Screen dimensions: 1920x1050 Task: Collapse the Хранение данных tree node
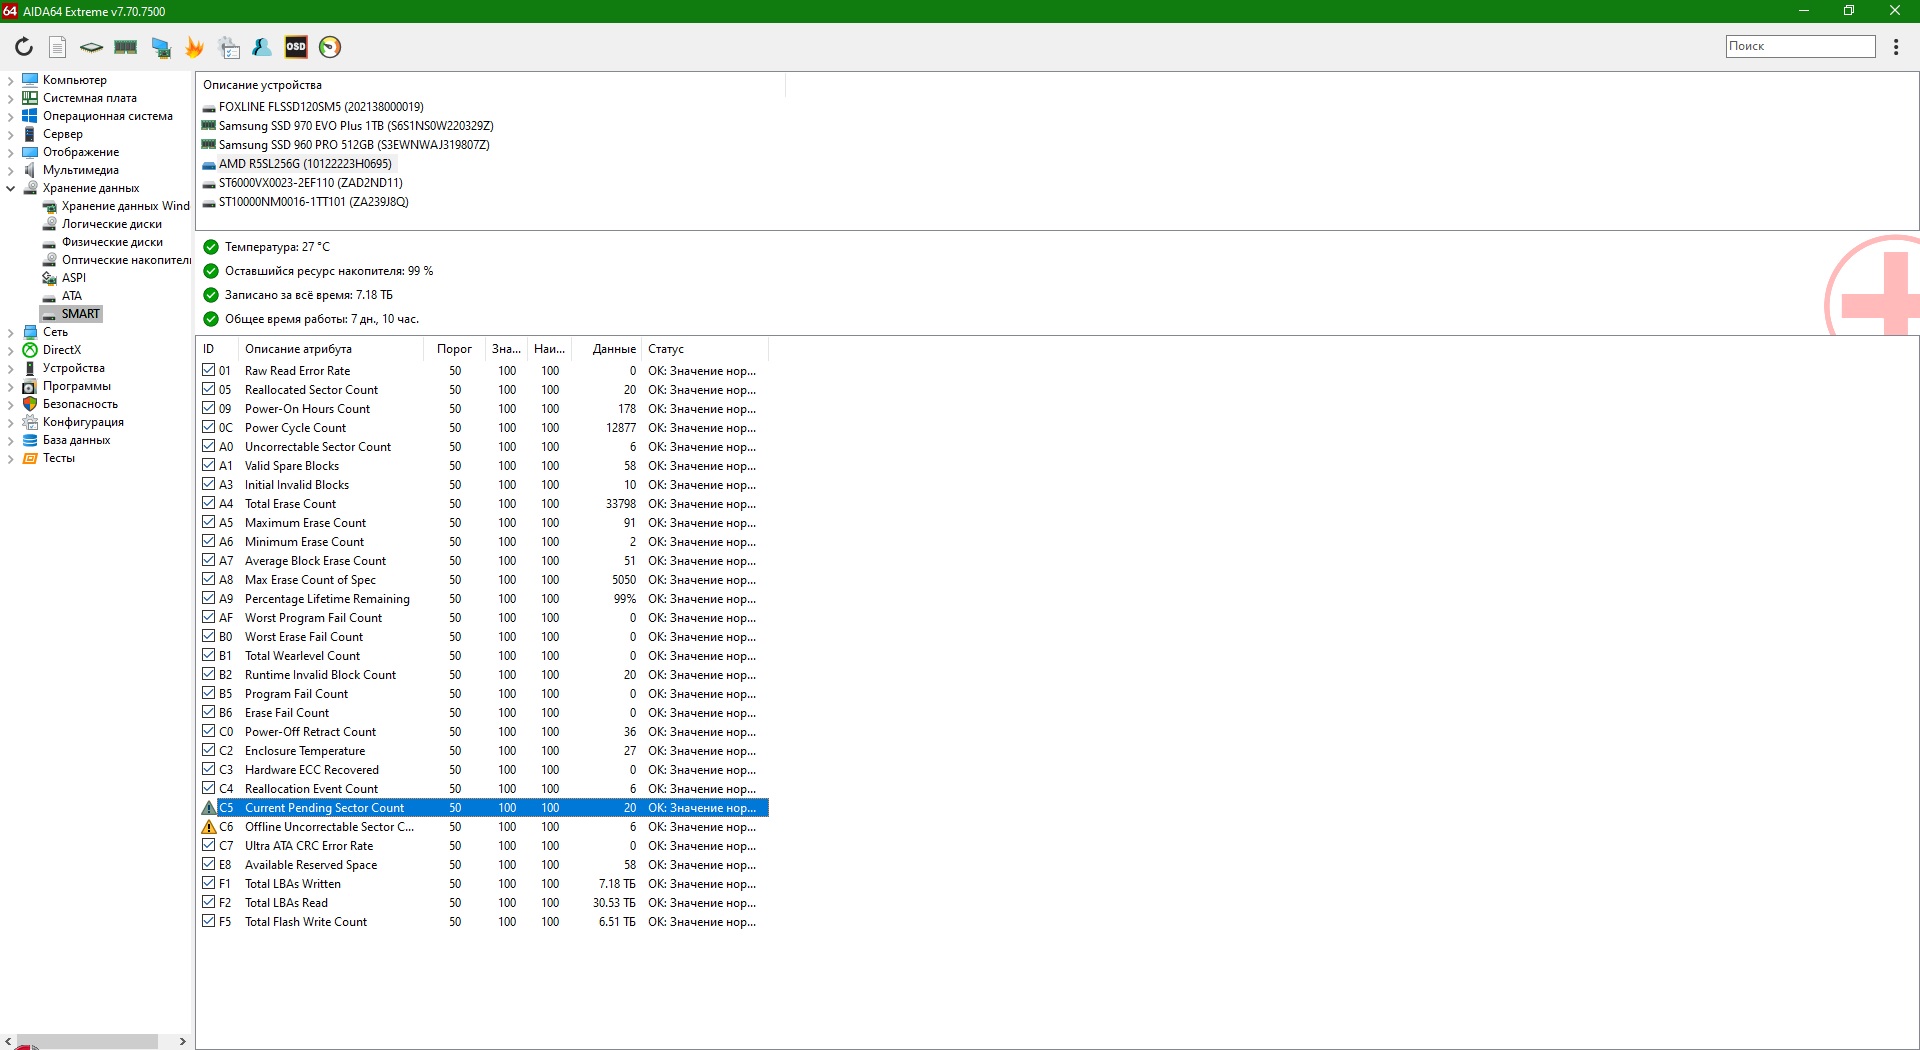tap(11, 188)
